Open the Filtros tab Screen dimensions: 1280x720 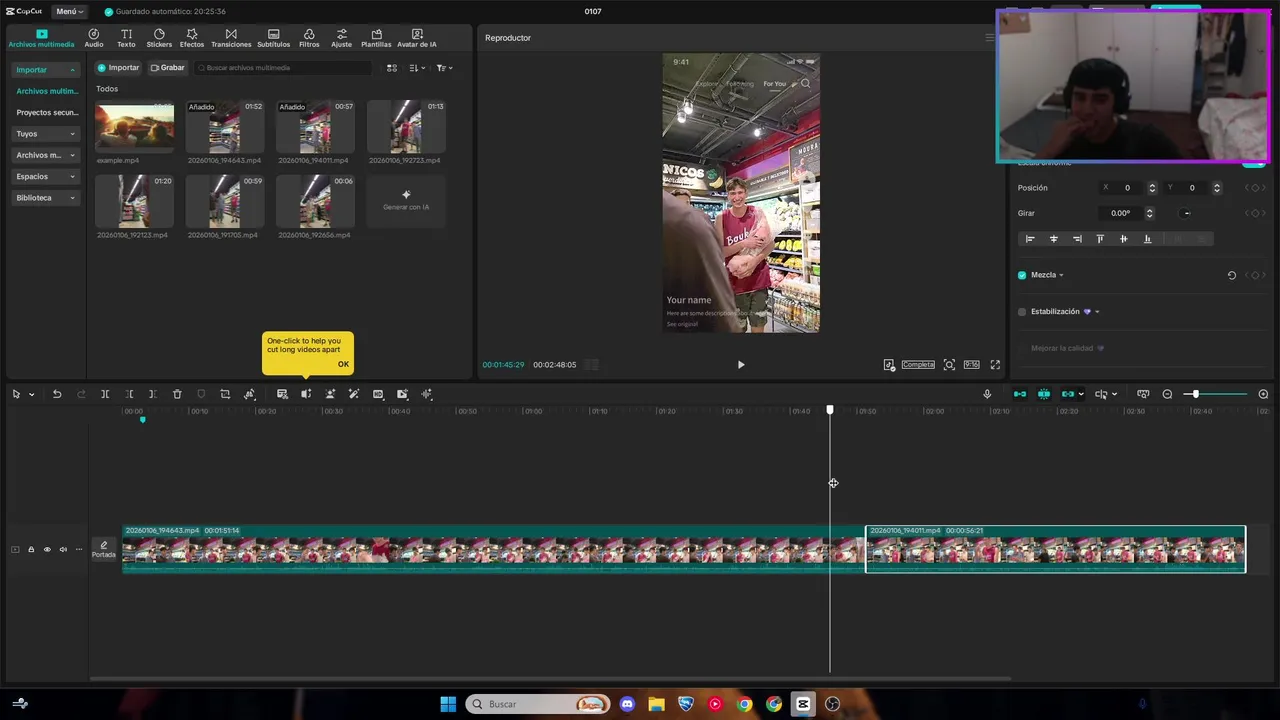tap(309, 38)
